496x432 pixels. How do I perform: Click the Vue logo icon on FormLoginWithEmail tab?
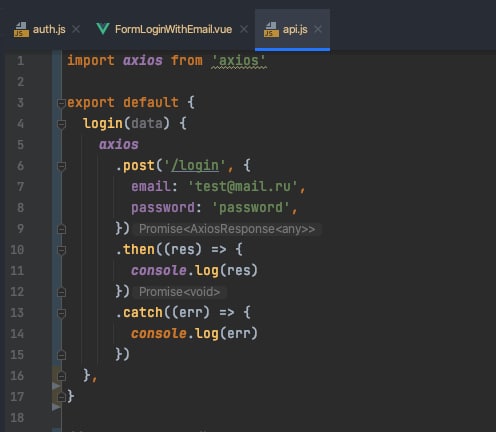[x=103, y=29]
